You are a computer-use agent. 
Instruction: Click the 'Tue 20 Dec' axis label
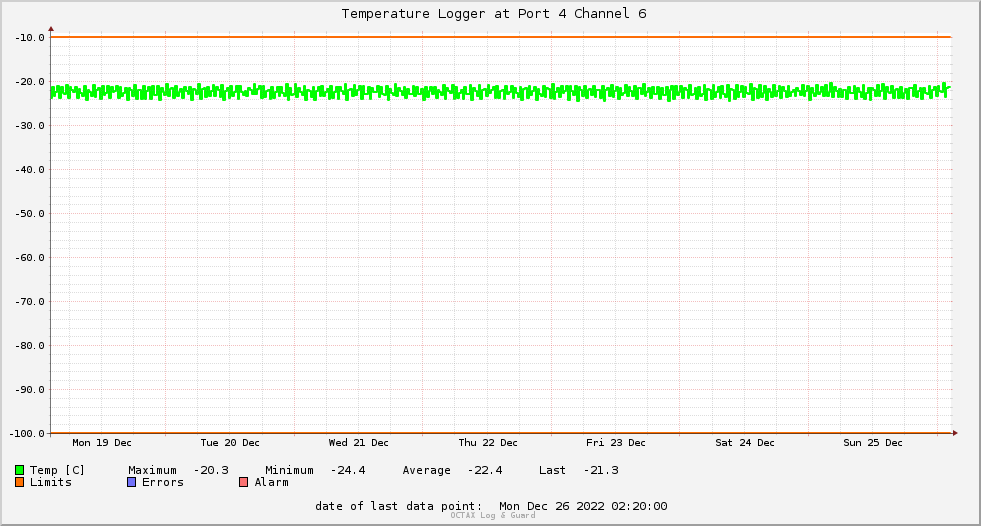[230, 443]
